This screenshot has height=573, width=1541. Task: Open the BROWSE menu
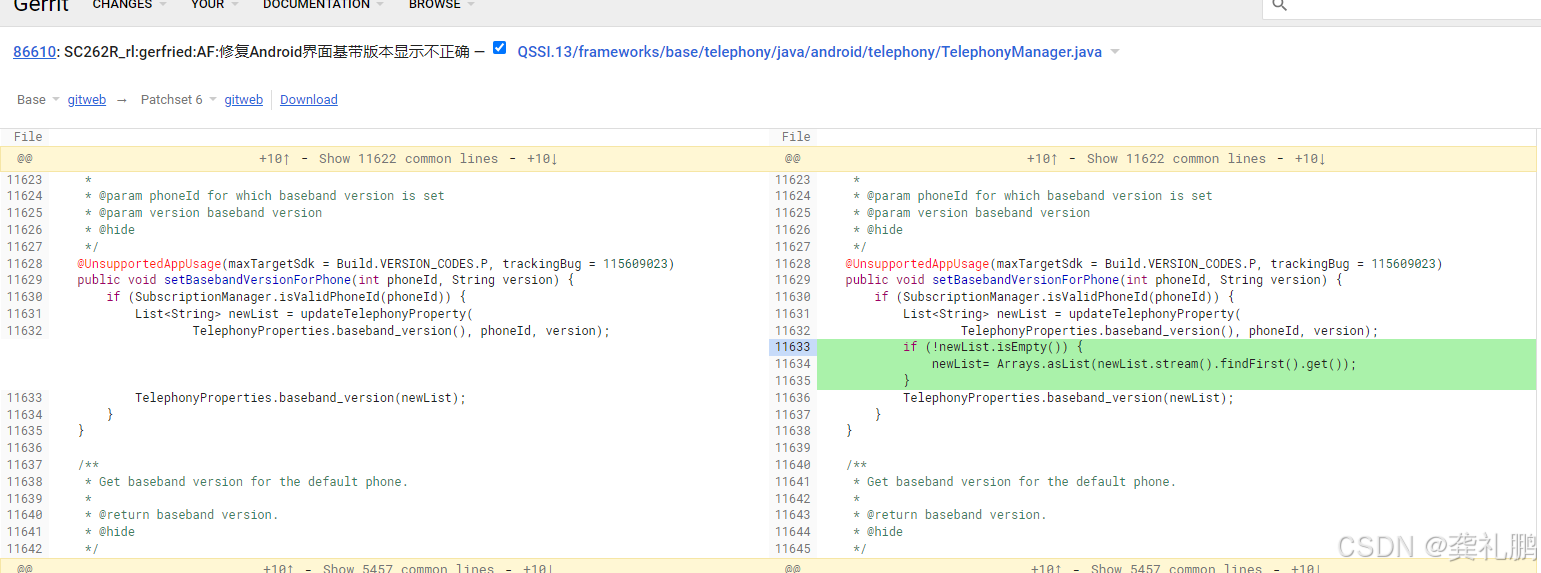coord(441,5)
